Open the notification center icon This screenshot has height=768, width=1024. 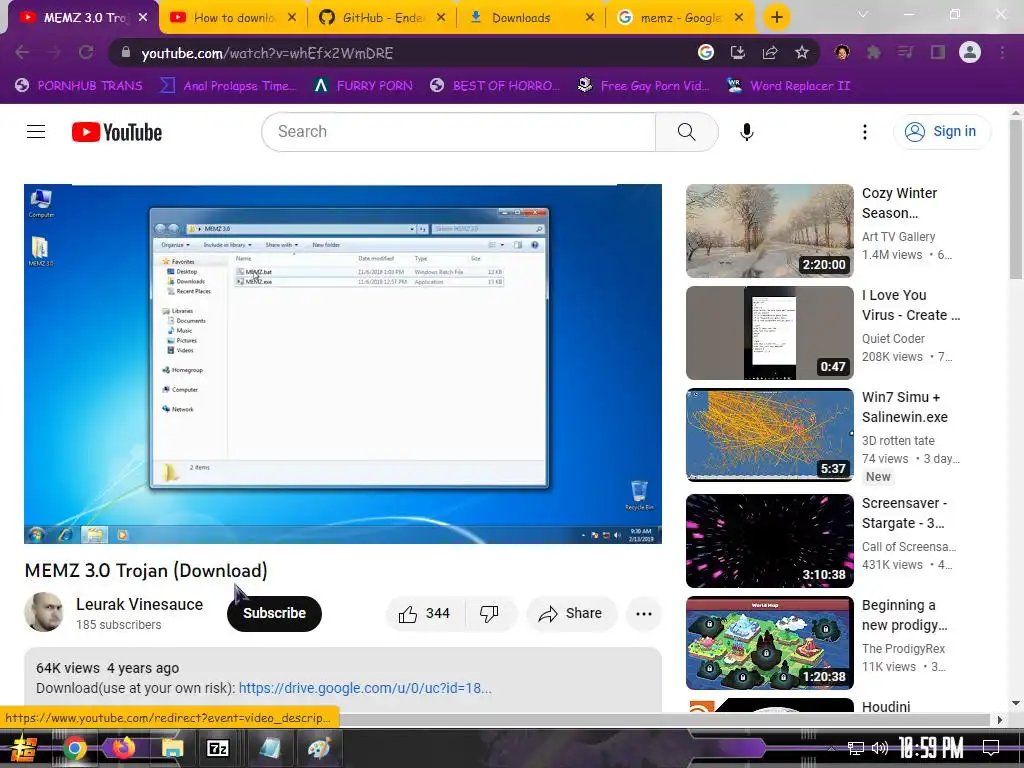[991, 748]
